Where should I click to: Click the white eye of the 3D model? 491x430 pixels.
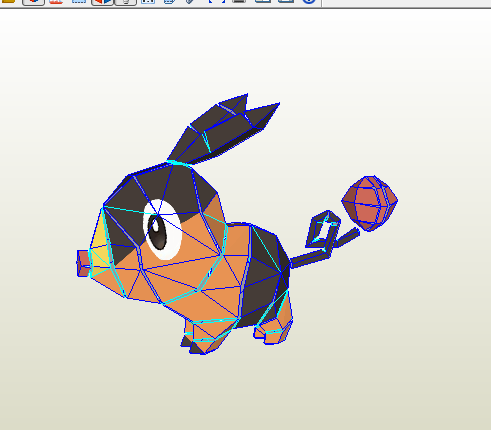[163, 229]
